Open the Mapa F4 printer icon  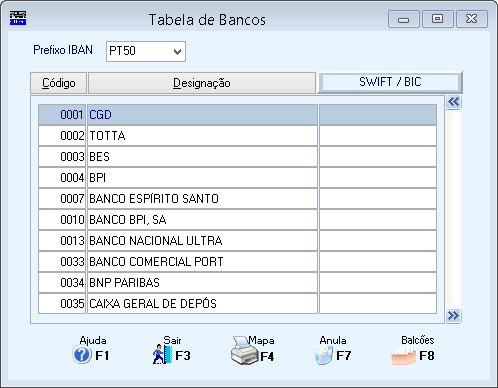click(x=244, y=351)
